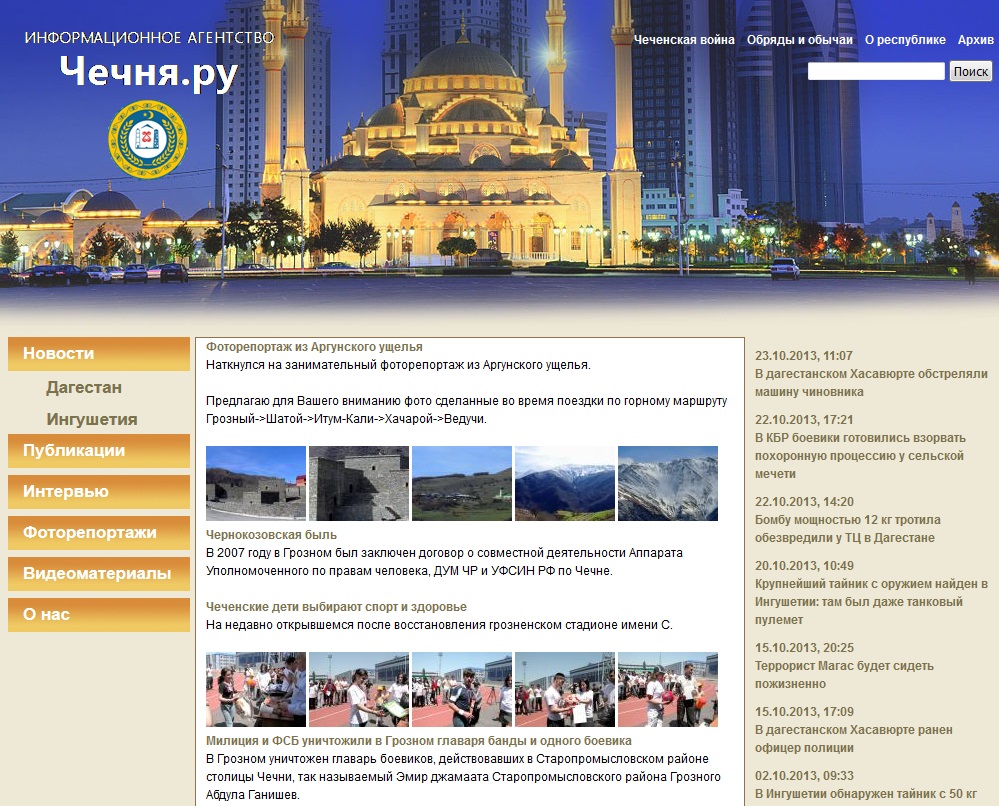Open the Чеченская война menu item
This screenshot has width=999, height=806.
(x=684, y=40)
